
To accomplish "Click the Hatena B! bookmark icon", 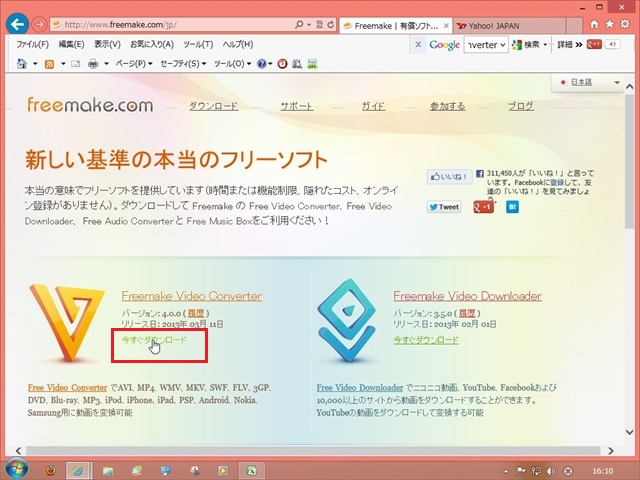I will click(512, 207).
